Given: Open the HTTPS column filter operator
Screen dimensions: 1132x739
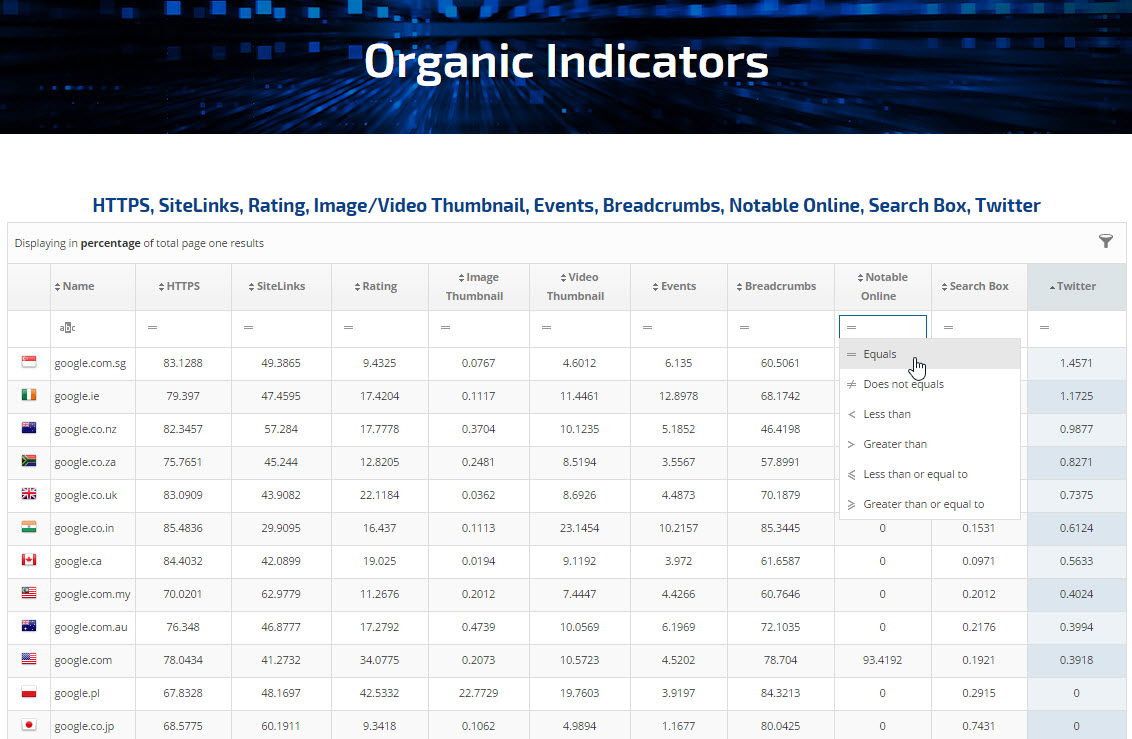Looking at the screenshot, I should 153,328.
